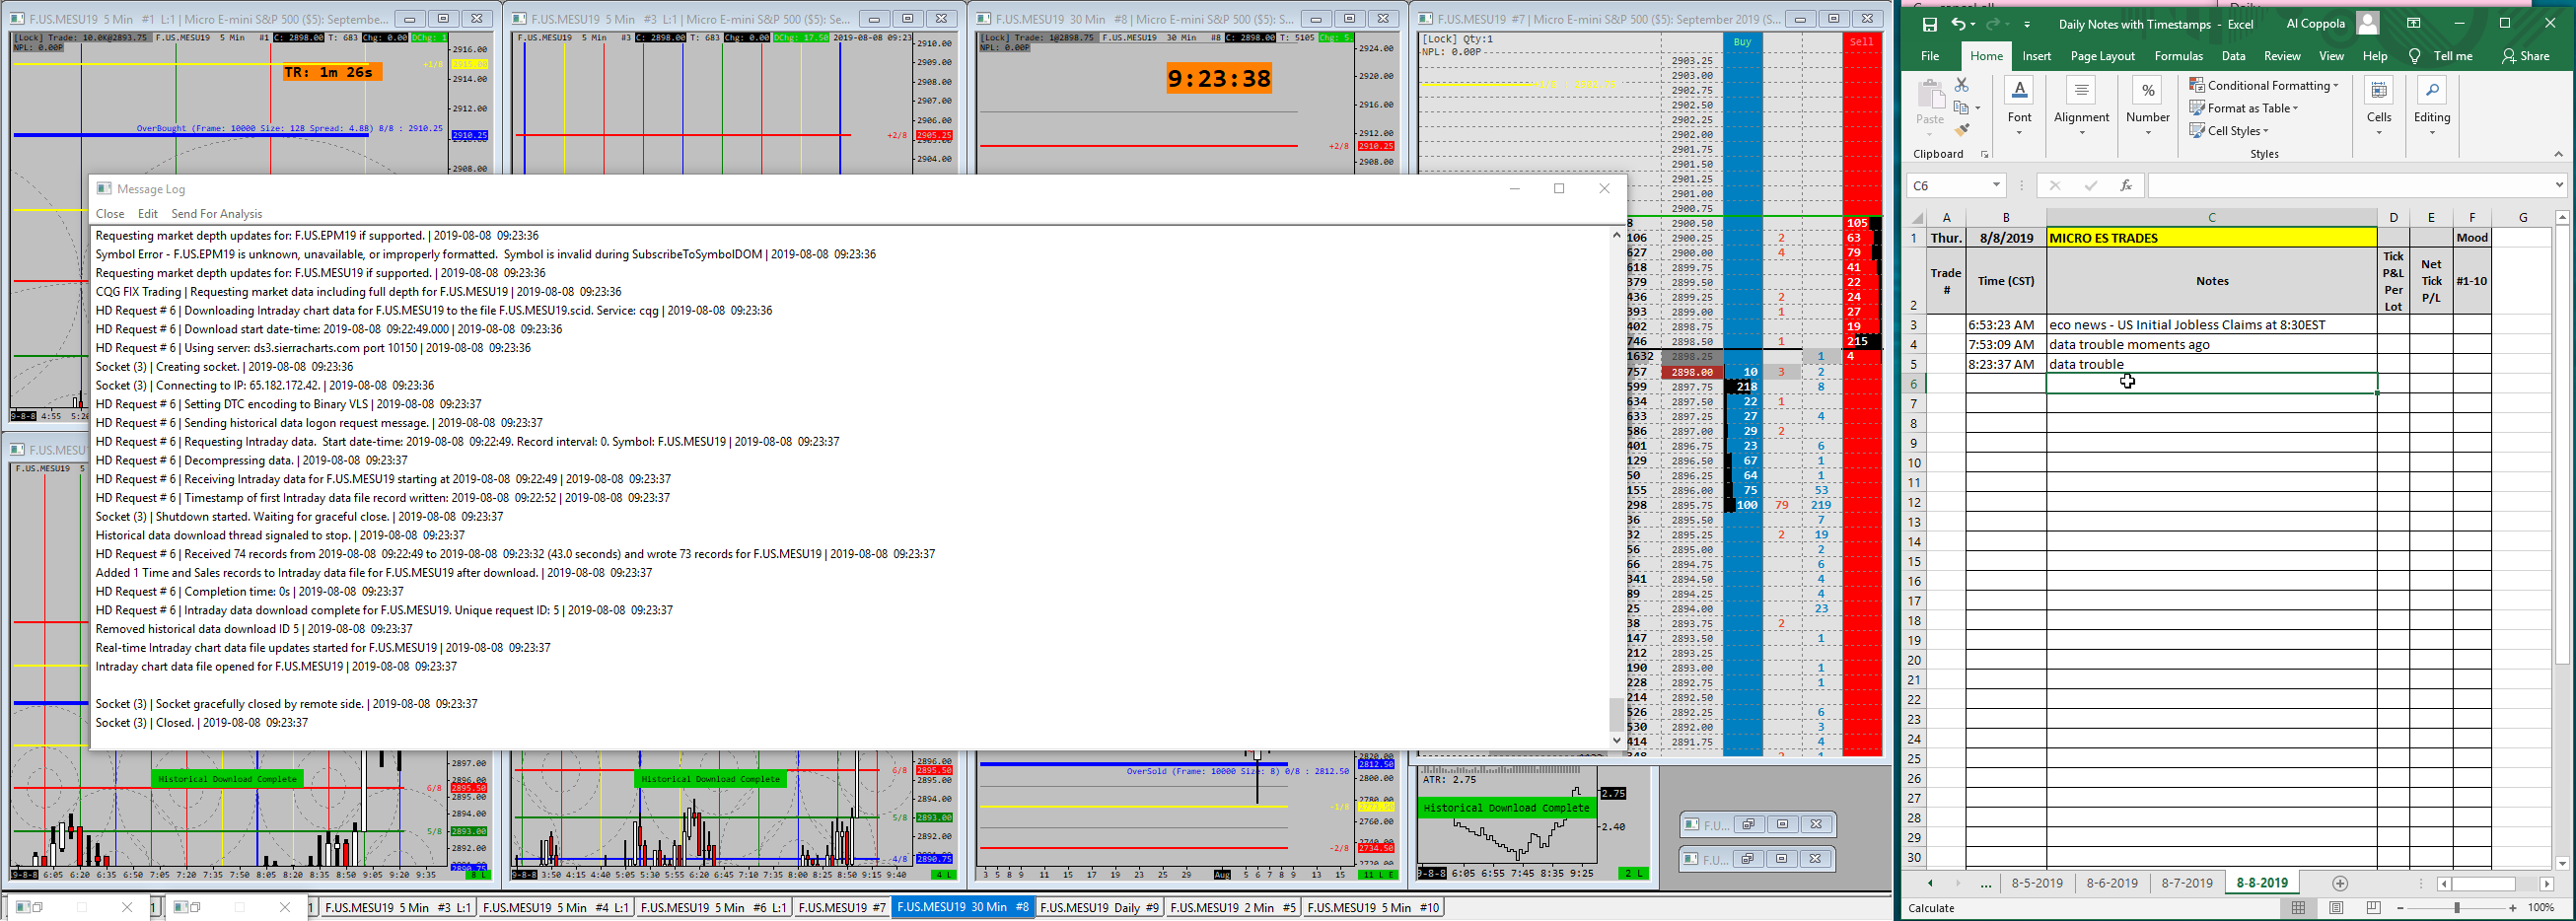Open the Format as Table gallery
The image size is (2576, 921).
2243,108
